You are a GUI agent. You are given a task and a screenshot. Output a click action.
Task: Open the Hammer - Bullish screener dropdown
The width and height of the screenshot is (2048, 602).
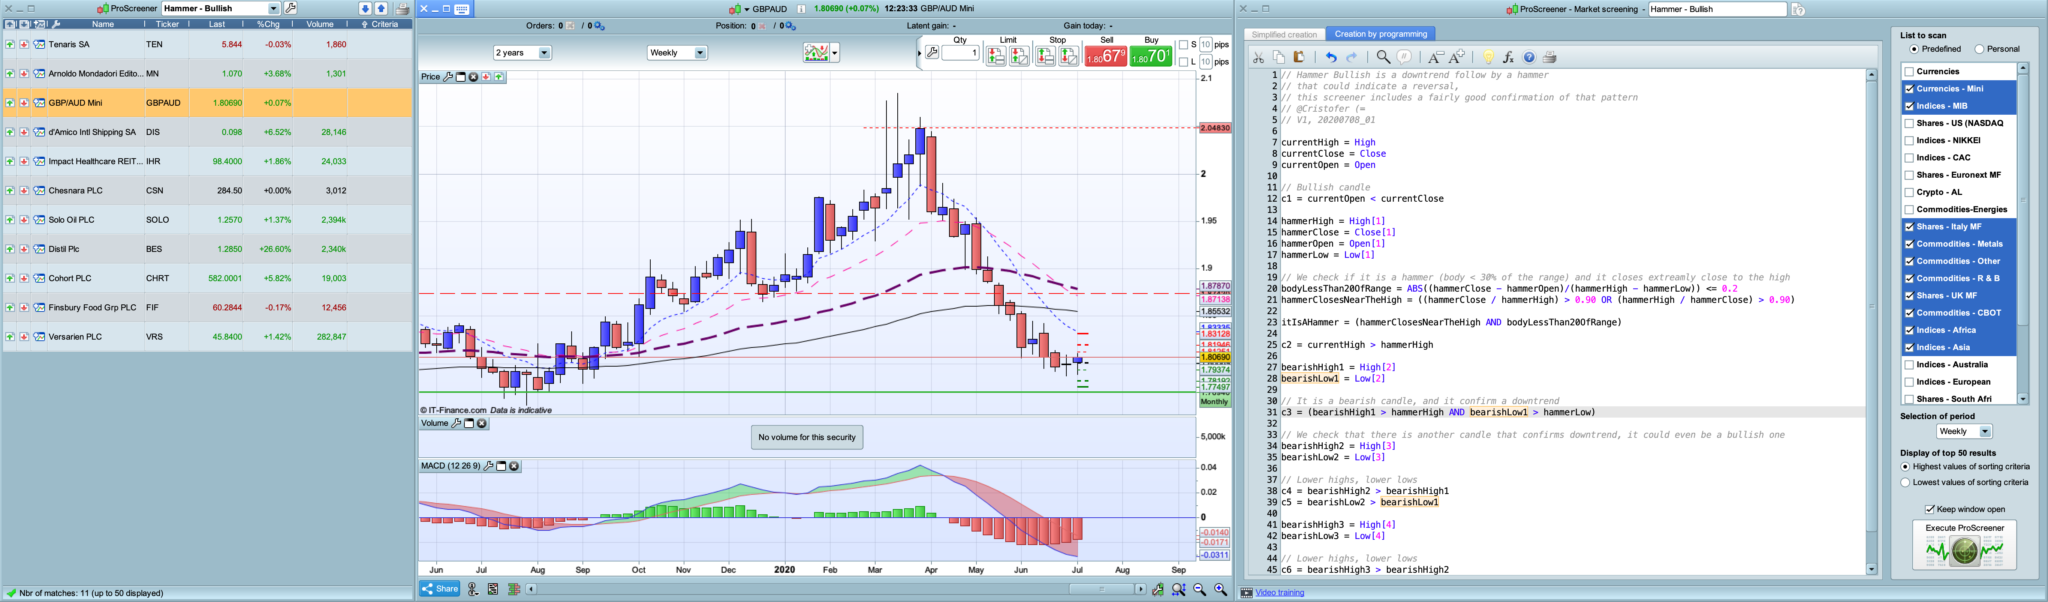[273, 9]
